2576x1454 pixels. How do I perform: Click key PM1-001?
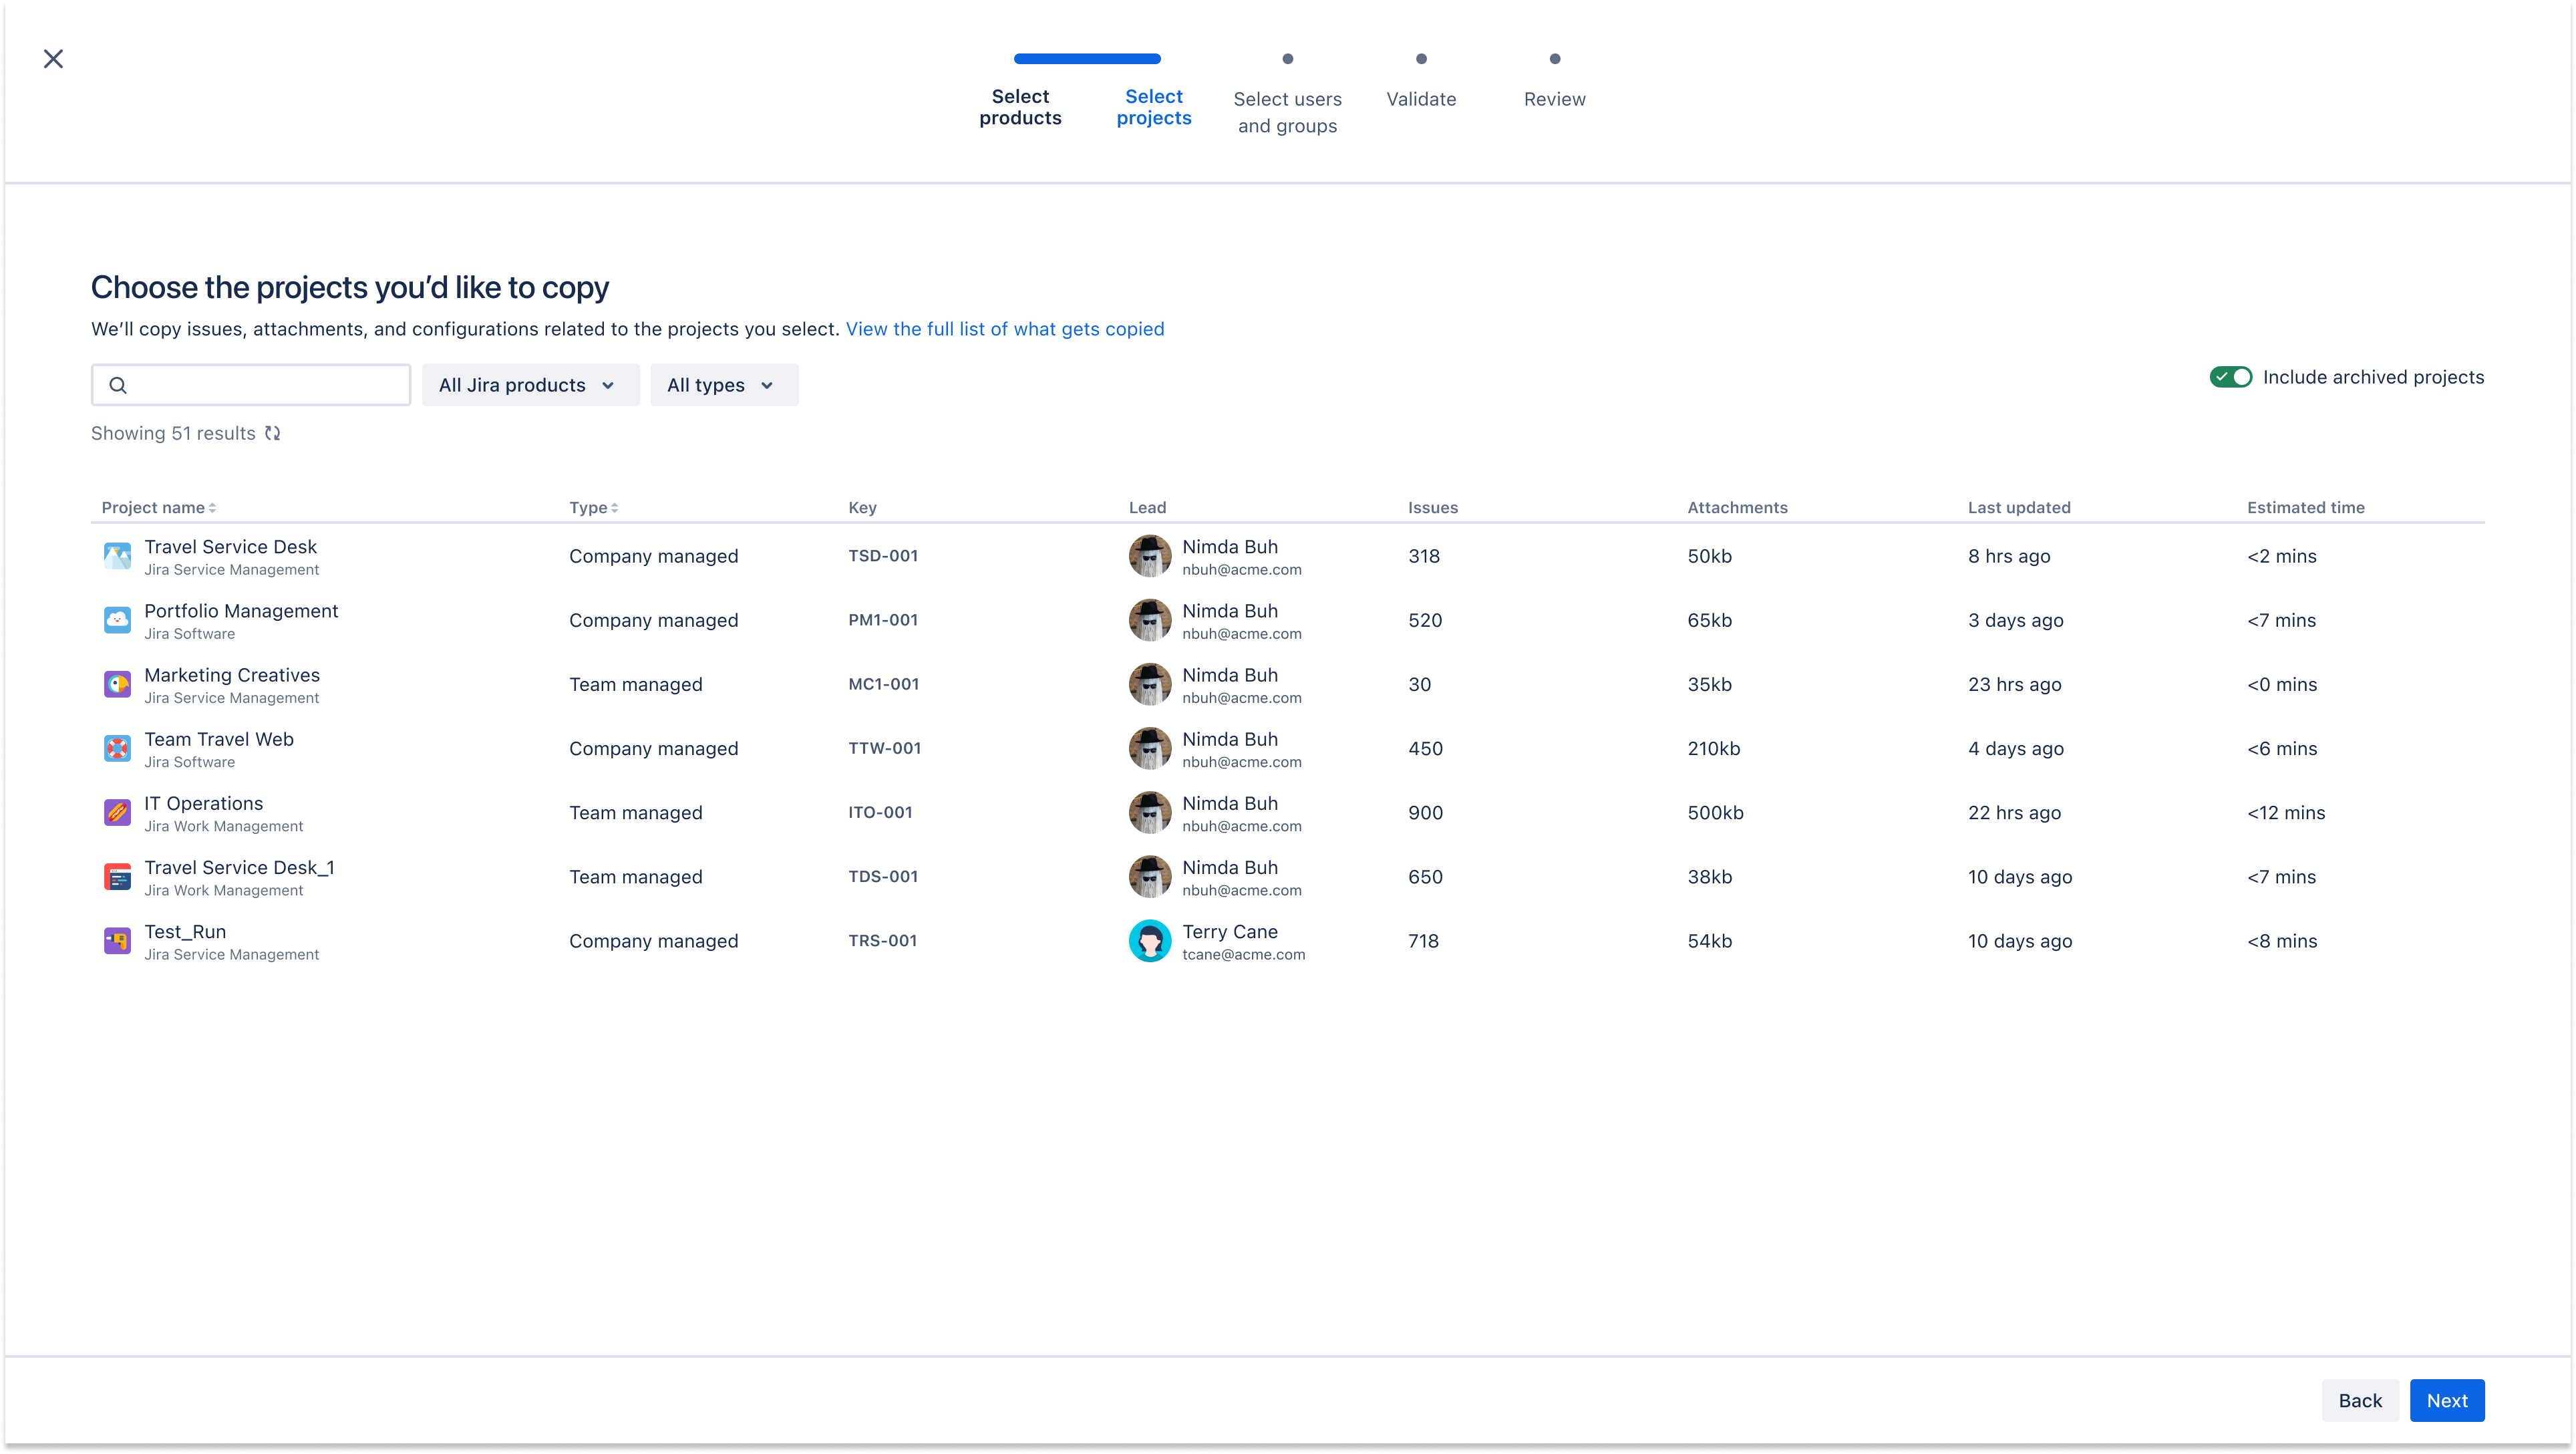[883, 620]
